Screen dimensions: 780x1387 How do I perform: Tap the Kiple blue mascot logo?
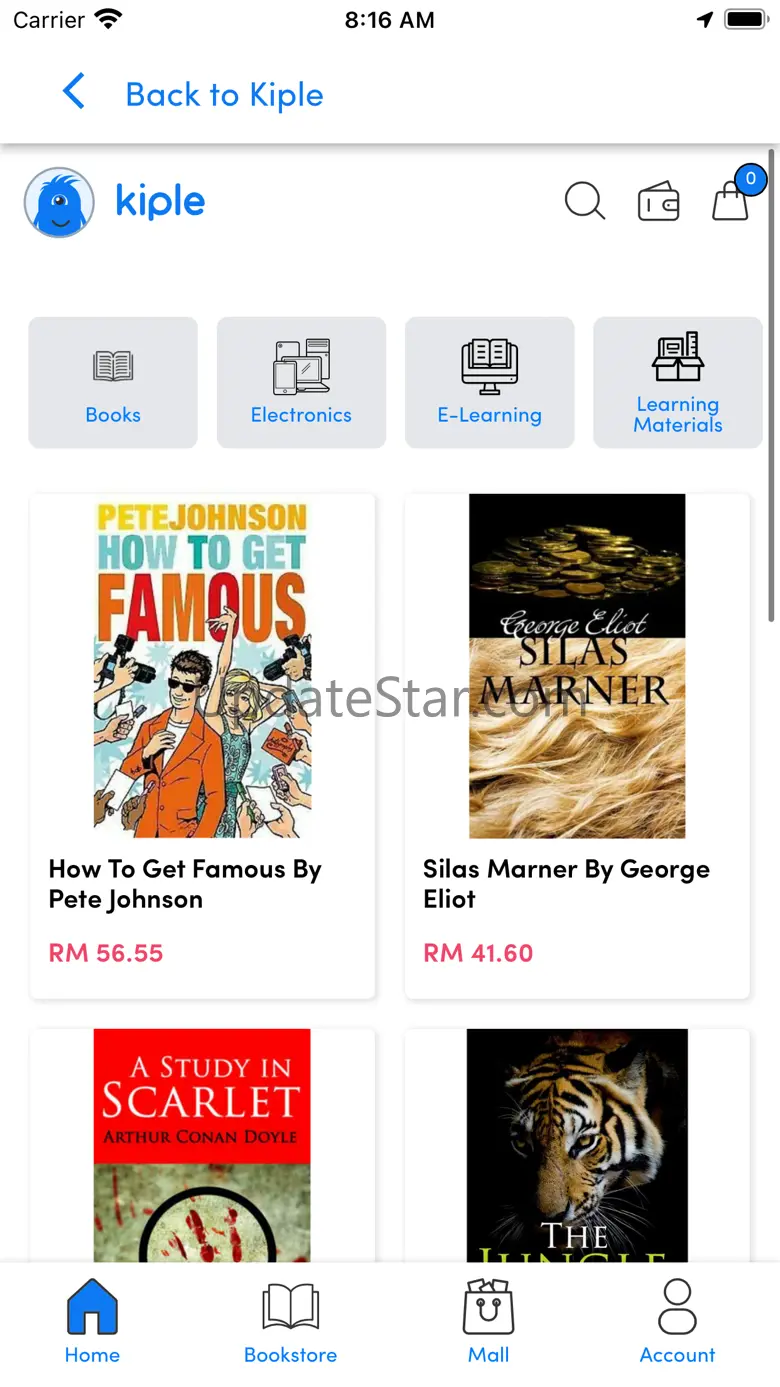(59, 202)
